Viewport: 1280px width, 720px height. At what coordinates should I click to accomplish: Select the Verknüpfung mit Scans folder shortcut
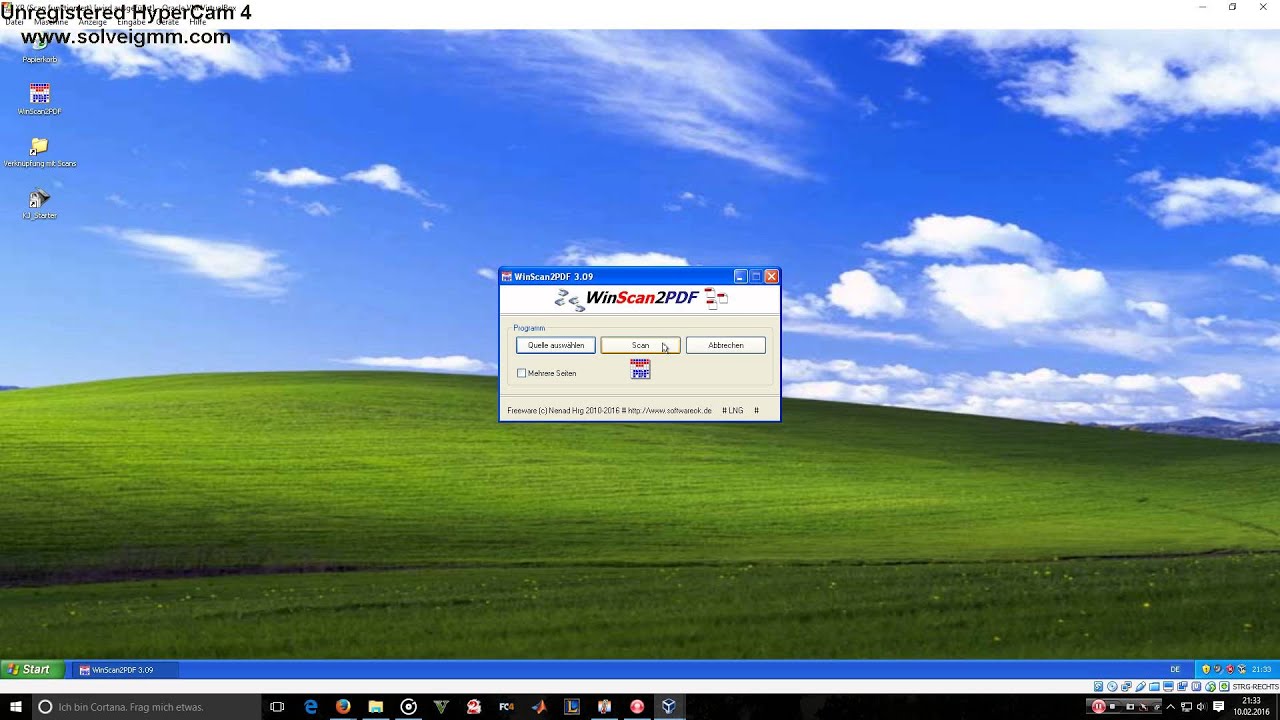pos(40,152)
